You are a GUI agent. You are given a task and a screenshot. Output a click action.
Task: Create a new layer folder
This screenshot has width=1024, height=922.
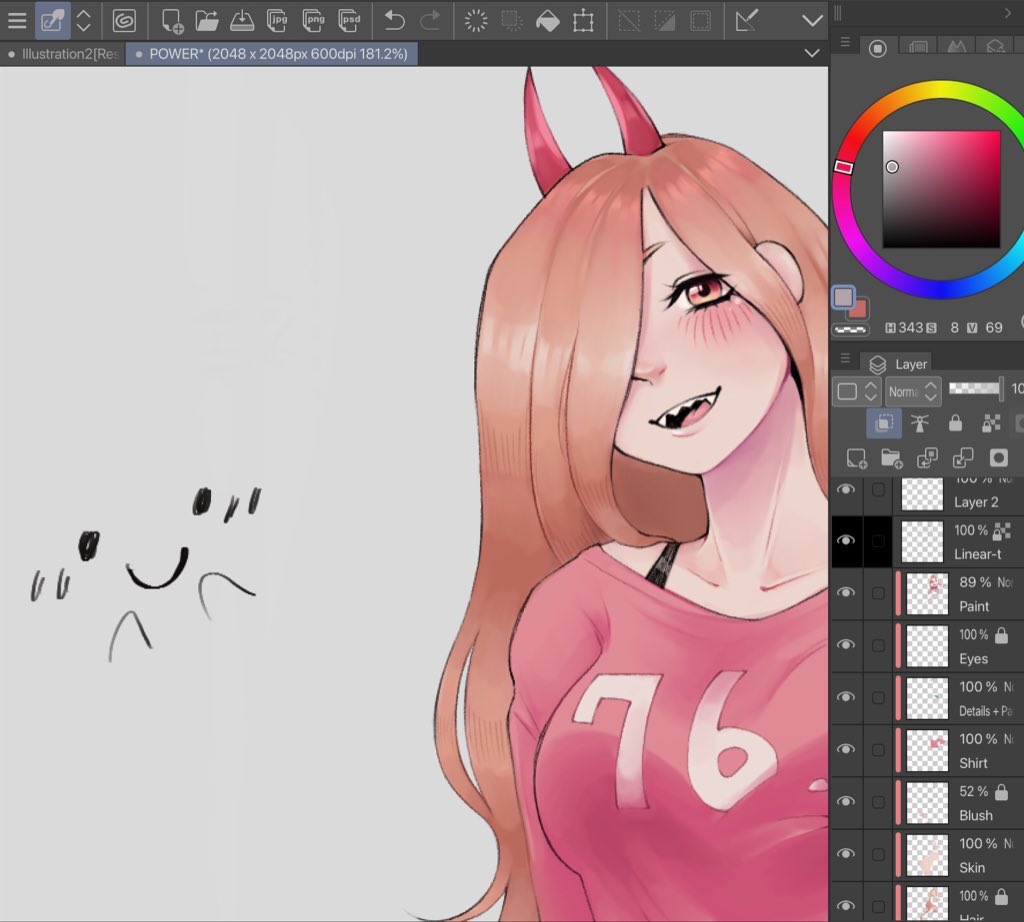tap(891, 458)
